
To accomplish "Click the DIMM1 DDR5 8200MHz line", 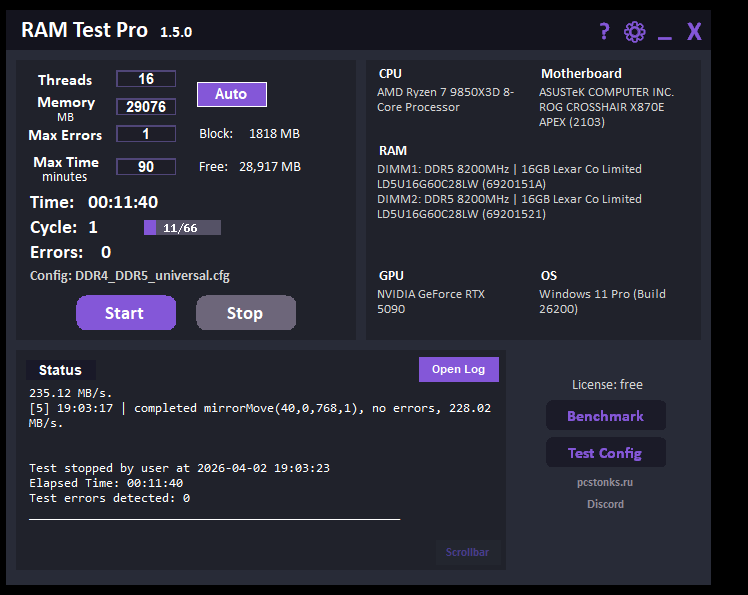I will tap(509, 177).
